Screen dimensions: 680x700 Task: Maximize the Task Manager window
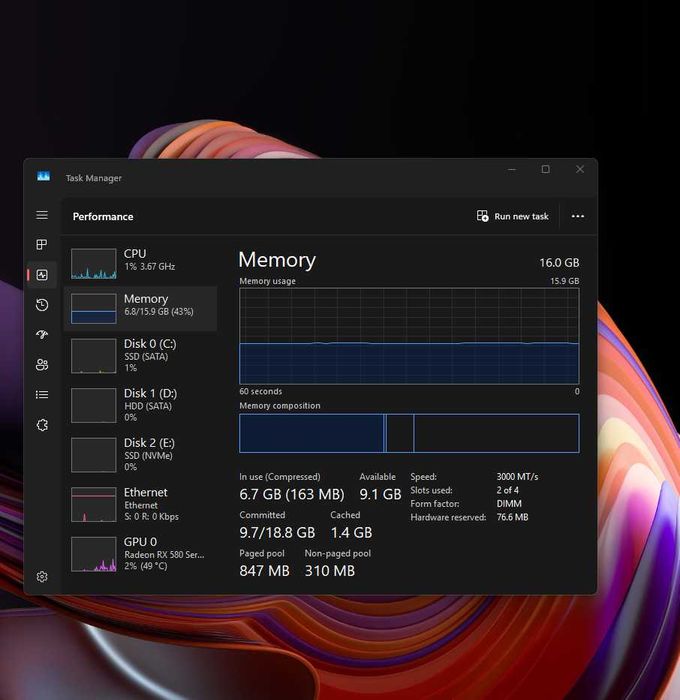coord(546,170)
